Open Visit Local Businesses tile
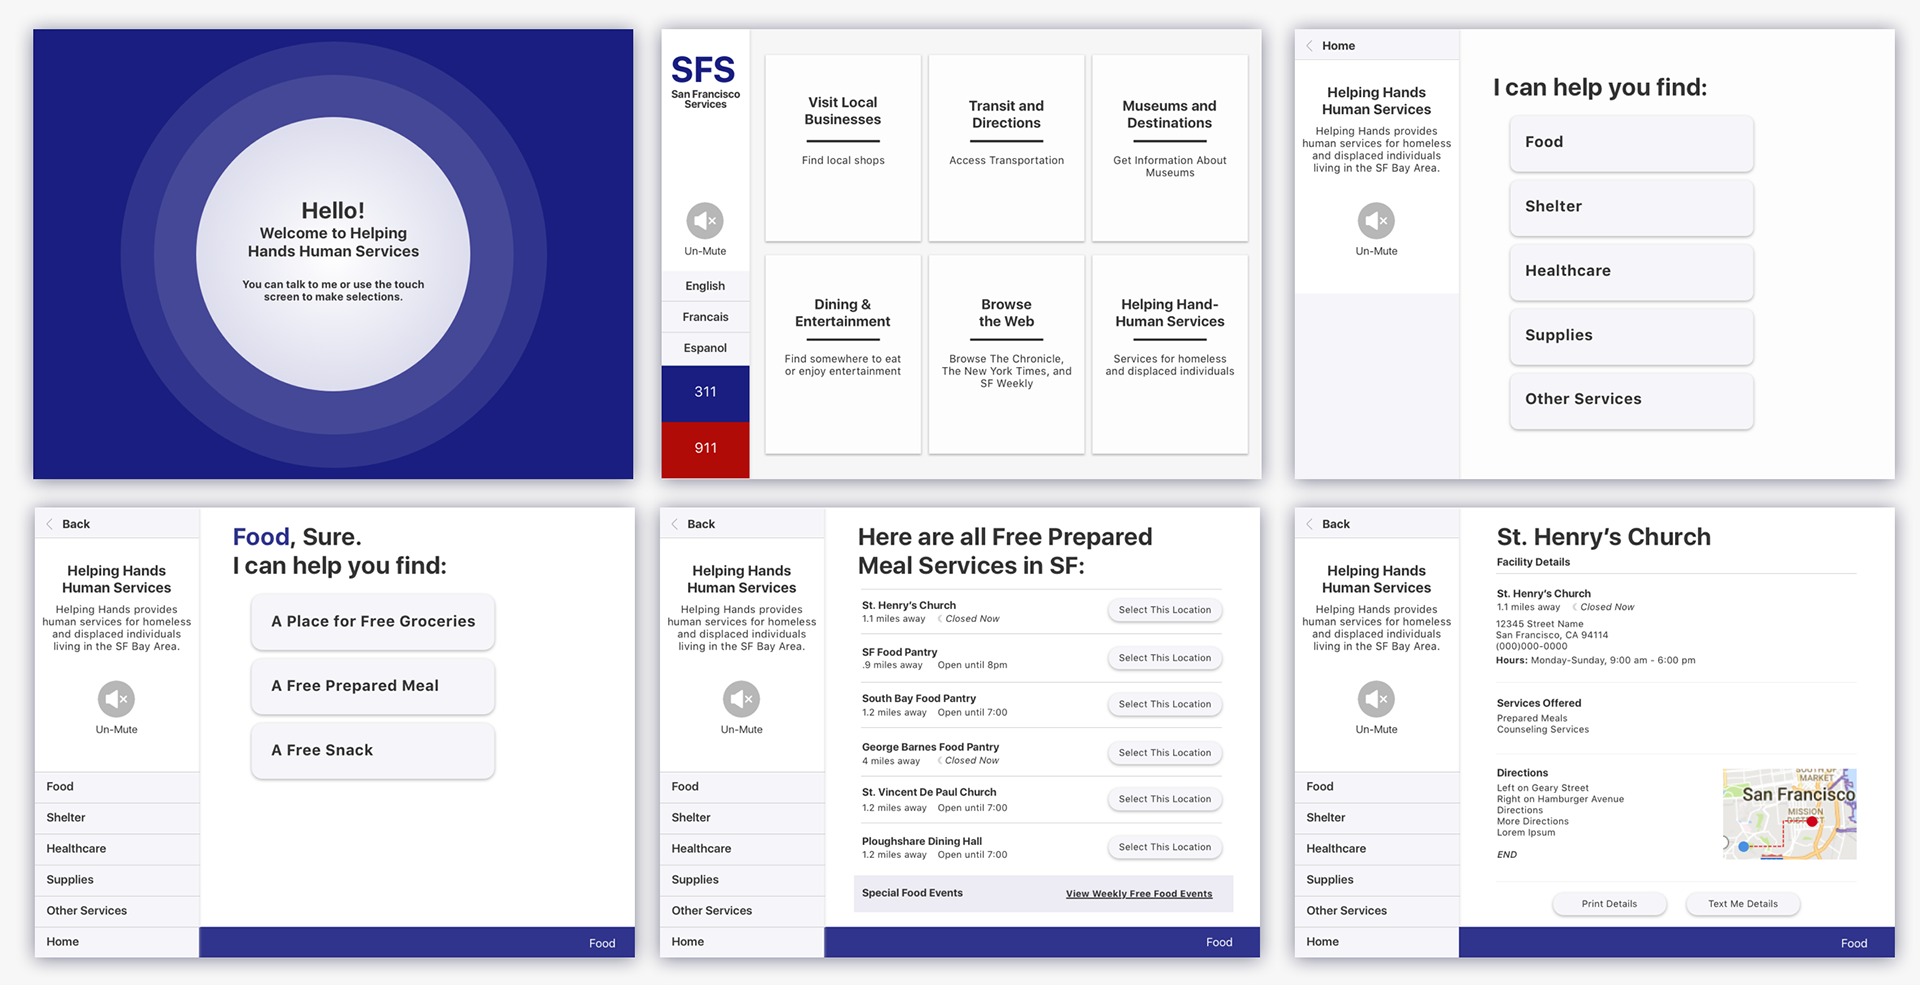The height and width of the screenshot is (985, 1920). pyautogui.click(x=843, y=148)
